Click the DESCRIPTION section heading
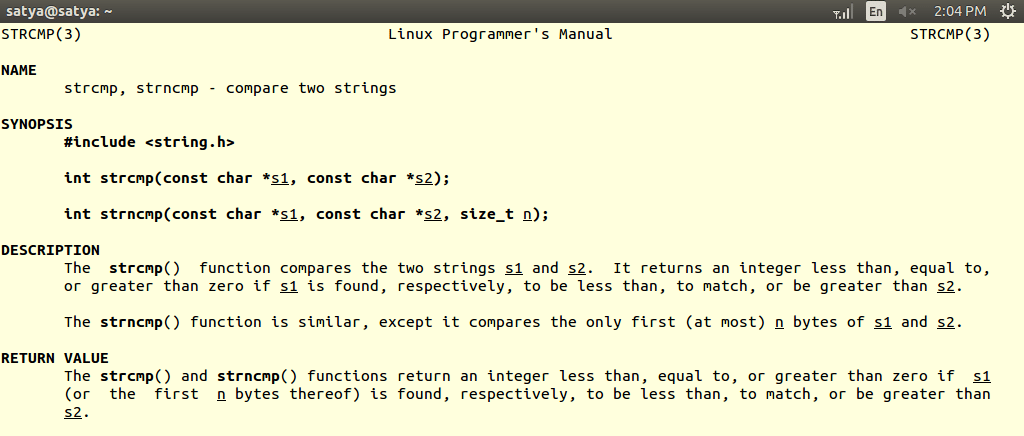 click(x=50, y=250)
